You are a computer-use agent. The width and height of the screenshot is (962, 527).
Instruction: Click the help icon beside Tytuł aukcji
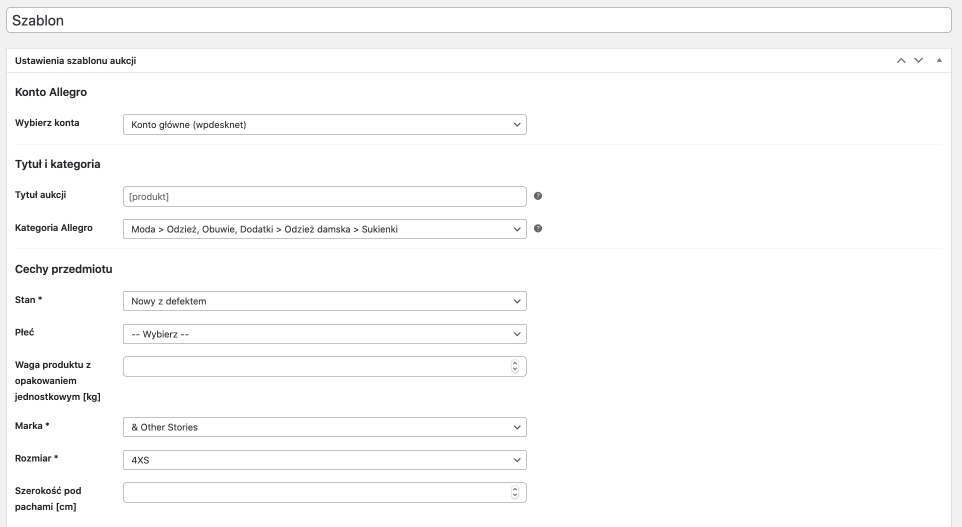(538, 196)
